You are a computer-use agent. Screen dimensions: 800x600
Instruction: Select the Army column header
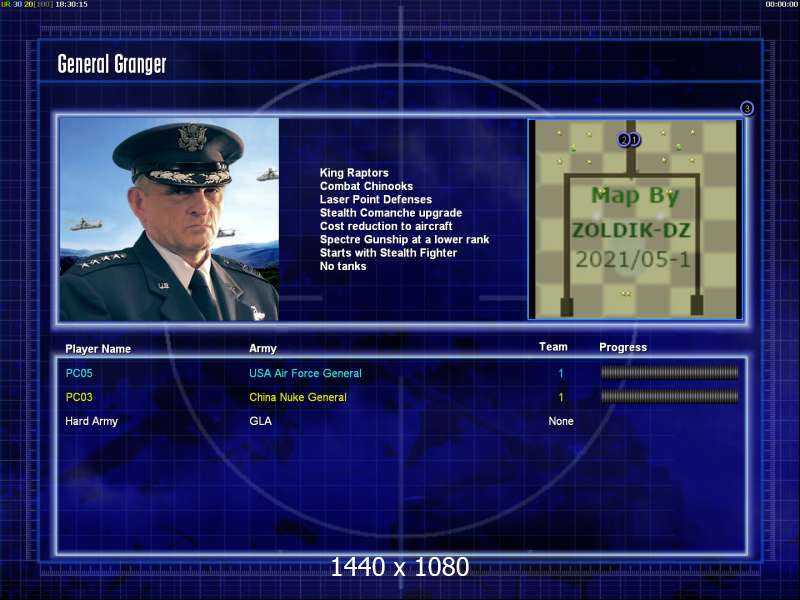[263, 348]
